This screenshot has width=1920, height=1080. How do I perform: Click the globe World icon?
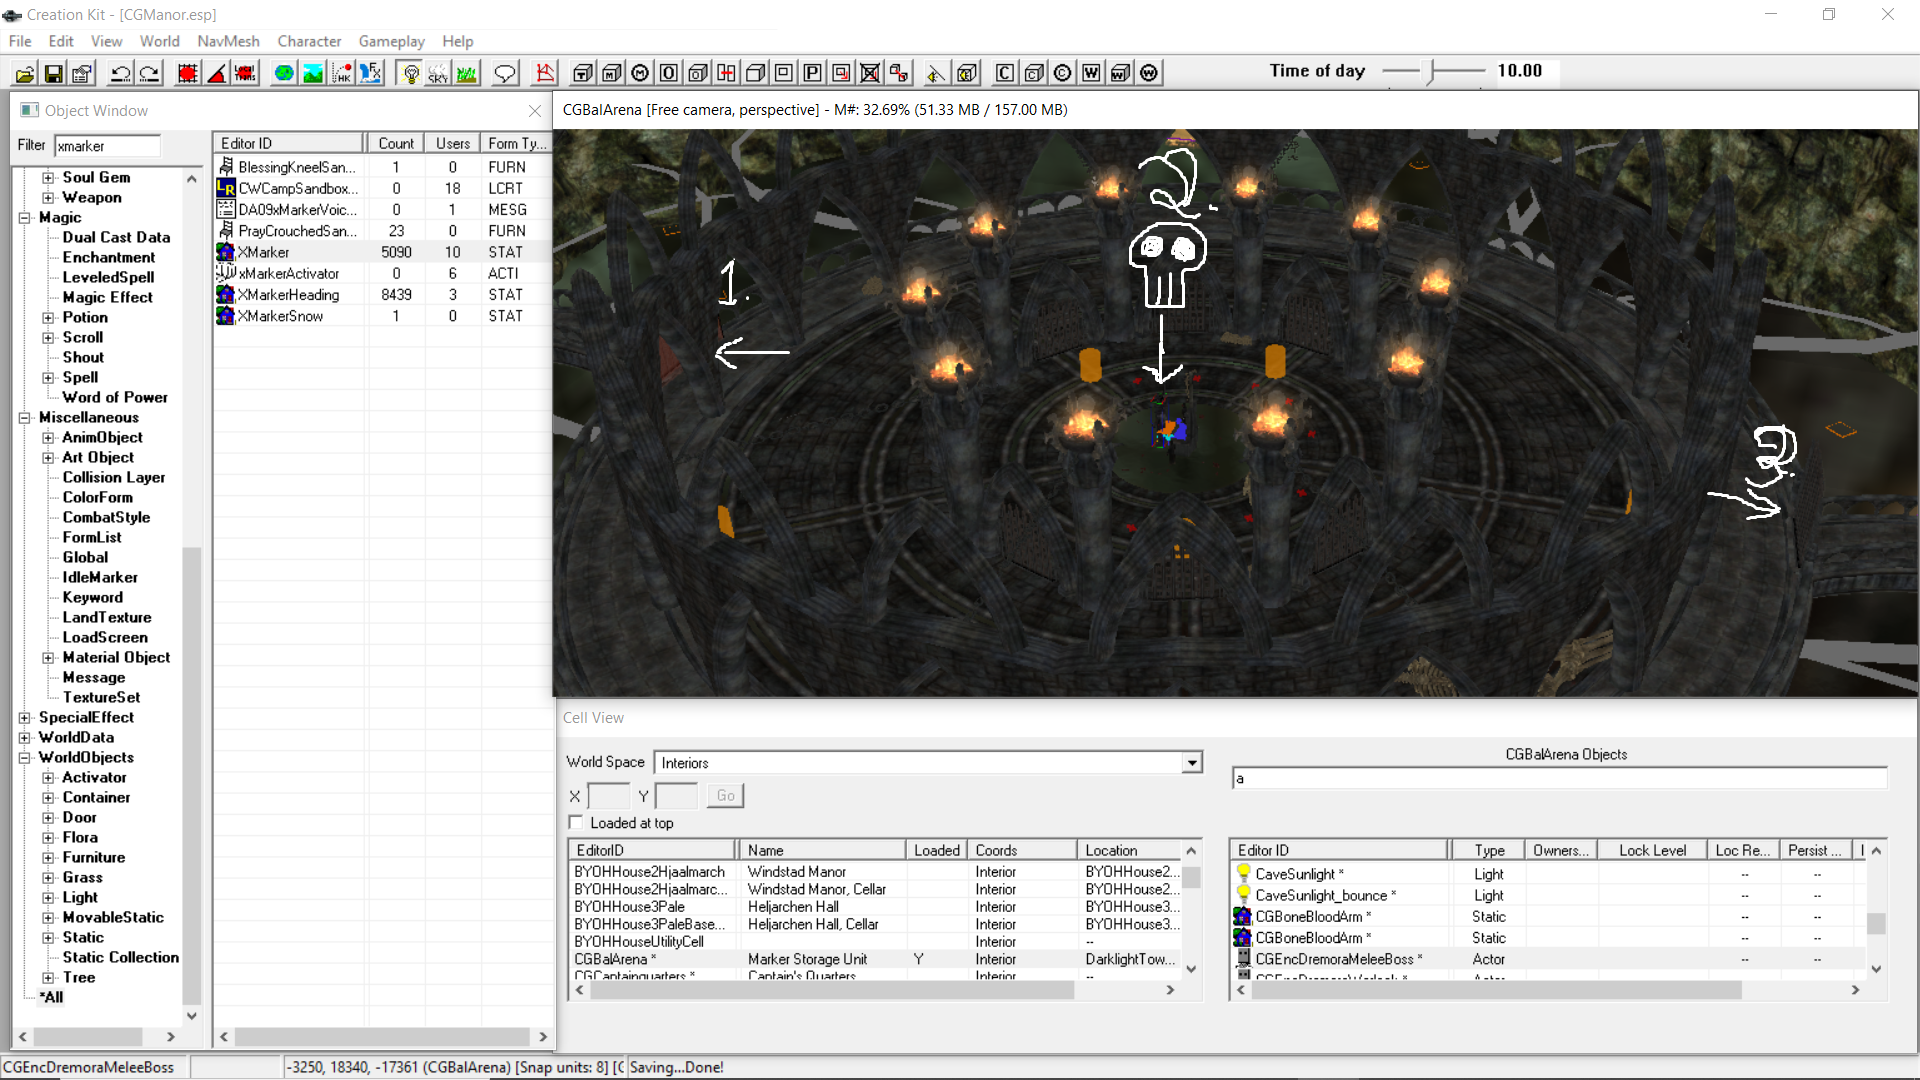(284, 73)
